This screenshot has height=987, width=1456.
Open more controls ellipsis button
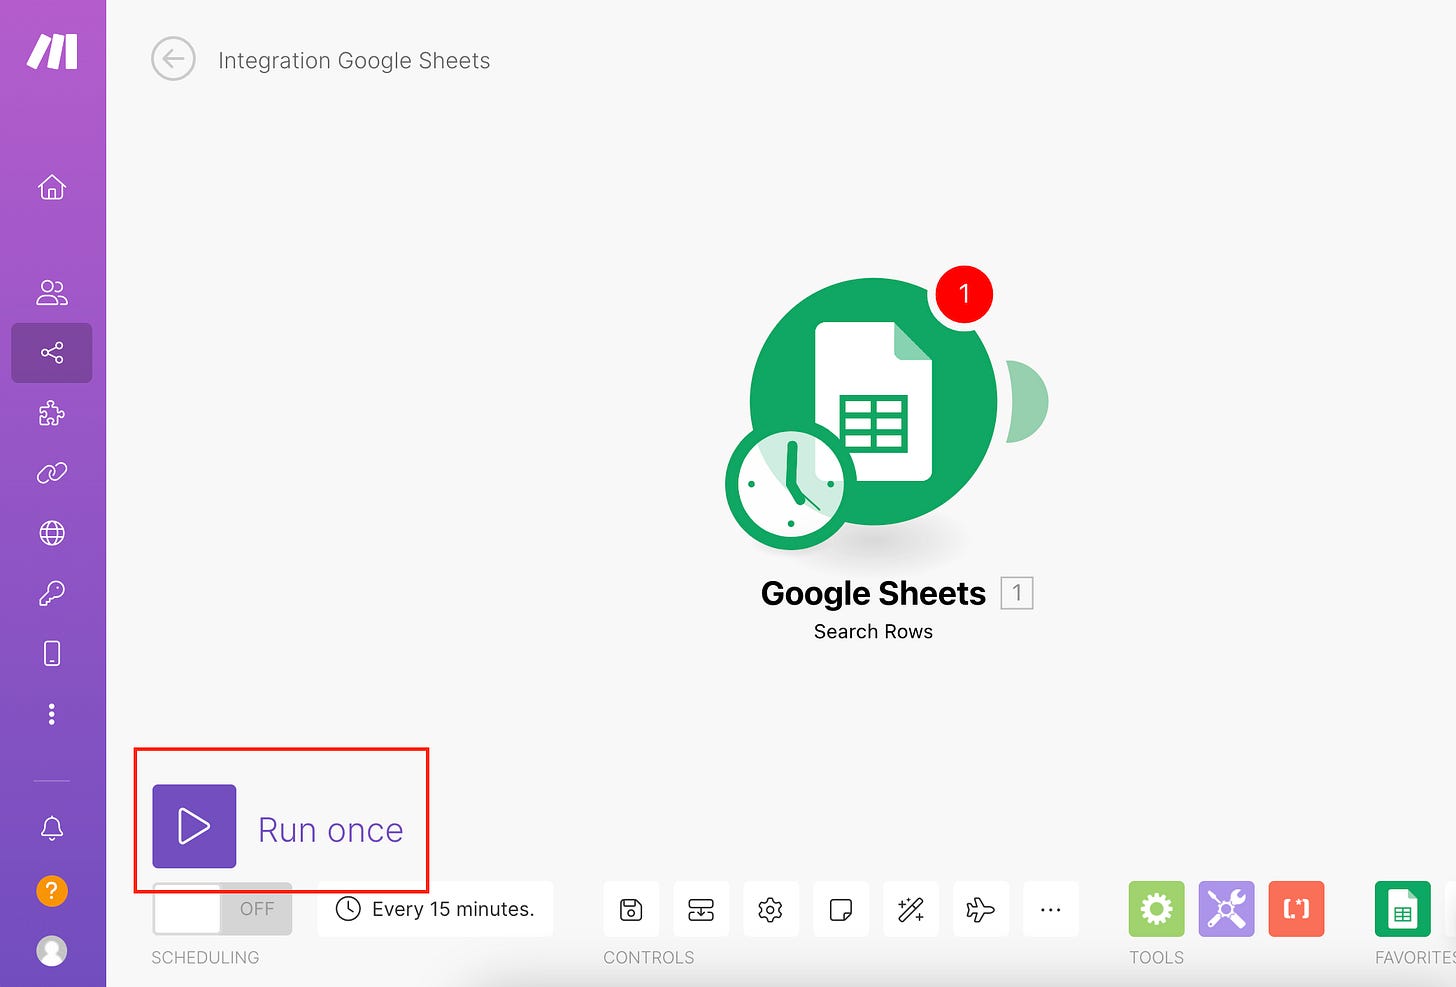pos(1051,909)
